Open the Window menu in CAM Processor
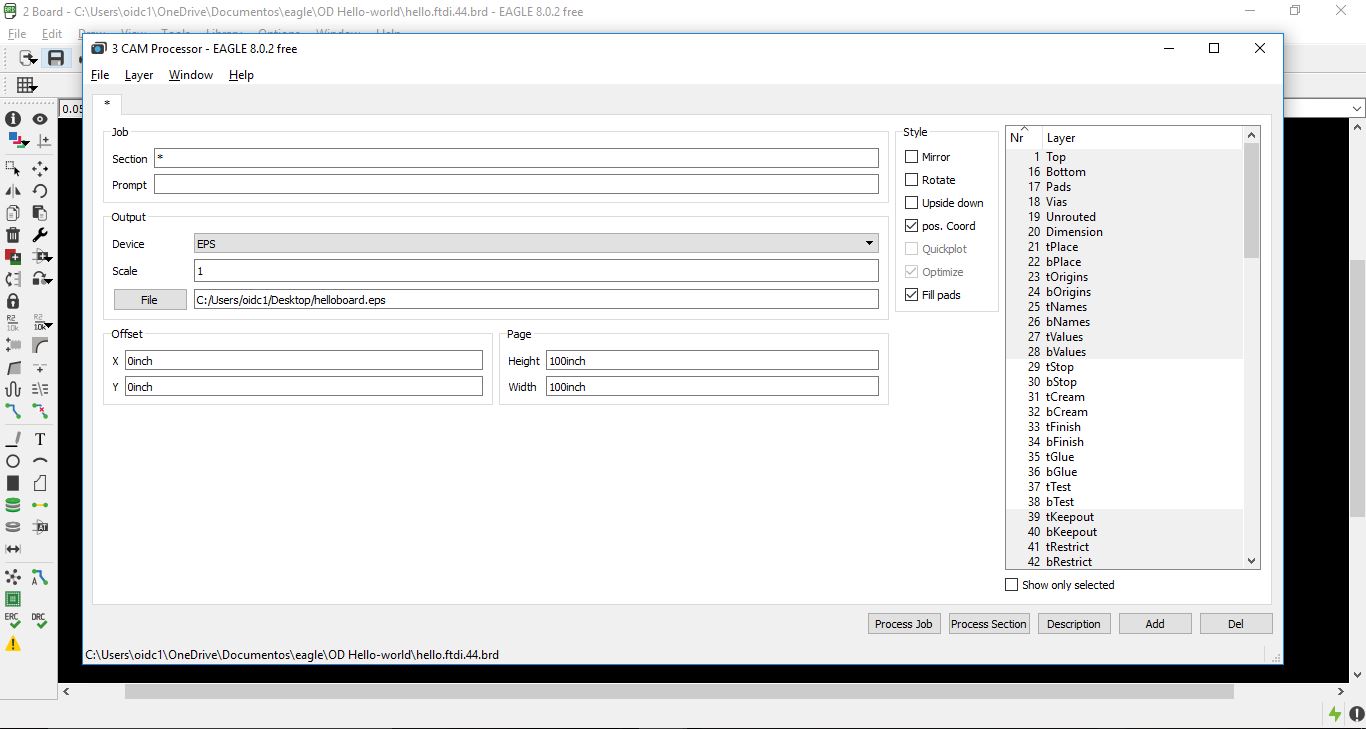The height and width of the screenshot is (729, 1366). pos(191,75)
